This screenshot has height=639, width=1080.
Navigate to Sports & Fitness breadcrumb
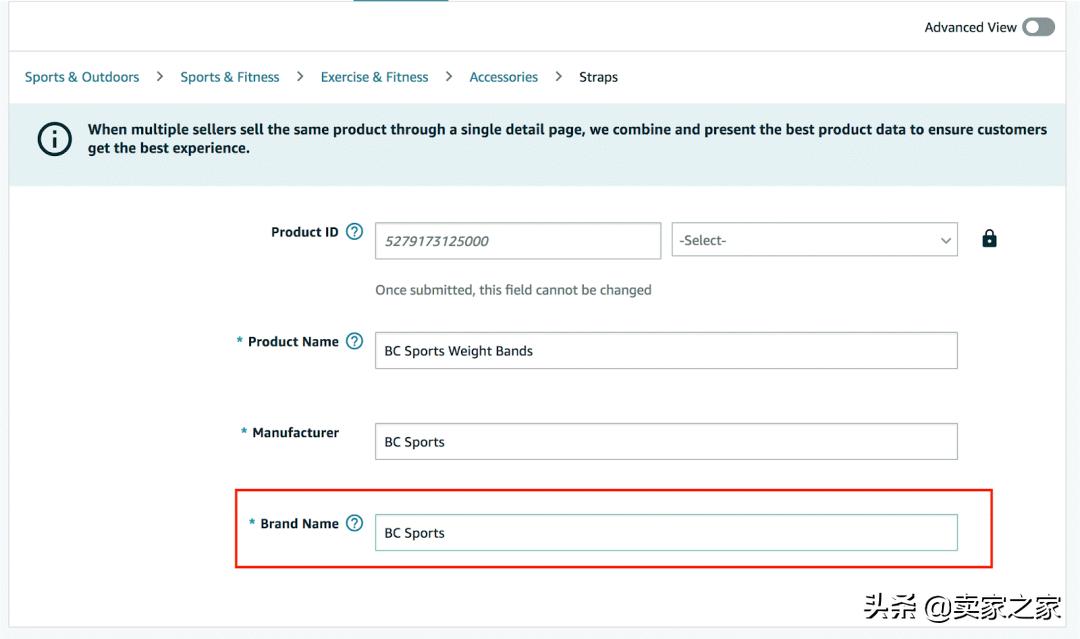(x=230, y=77)
